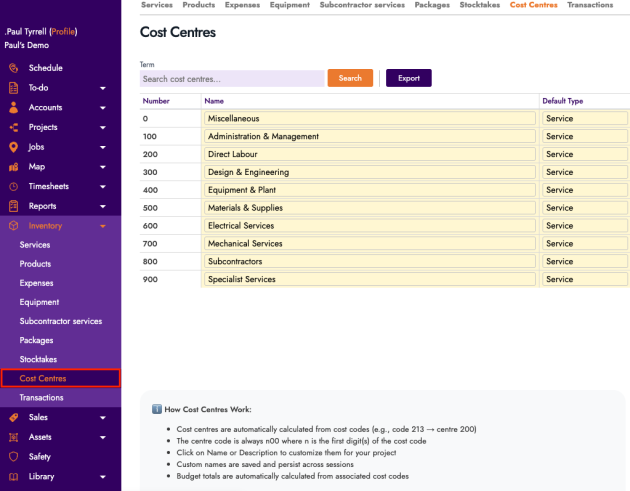Click the Safety shield icon
Image resolution: width=630 pixels, height=491 pixels.
tap(13, 457)
